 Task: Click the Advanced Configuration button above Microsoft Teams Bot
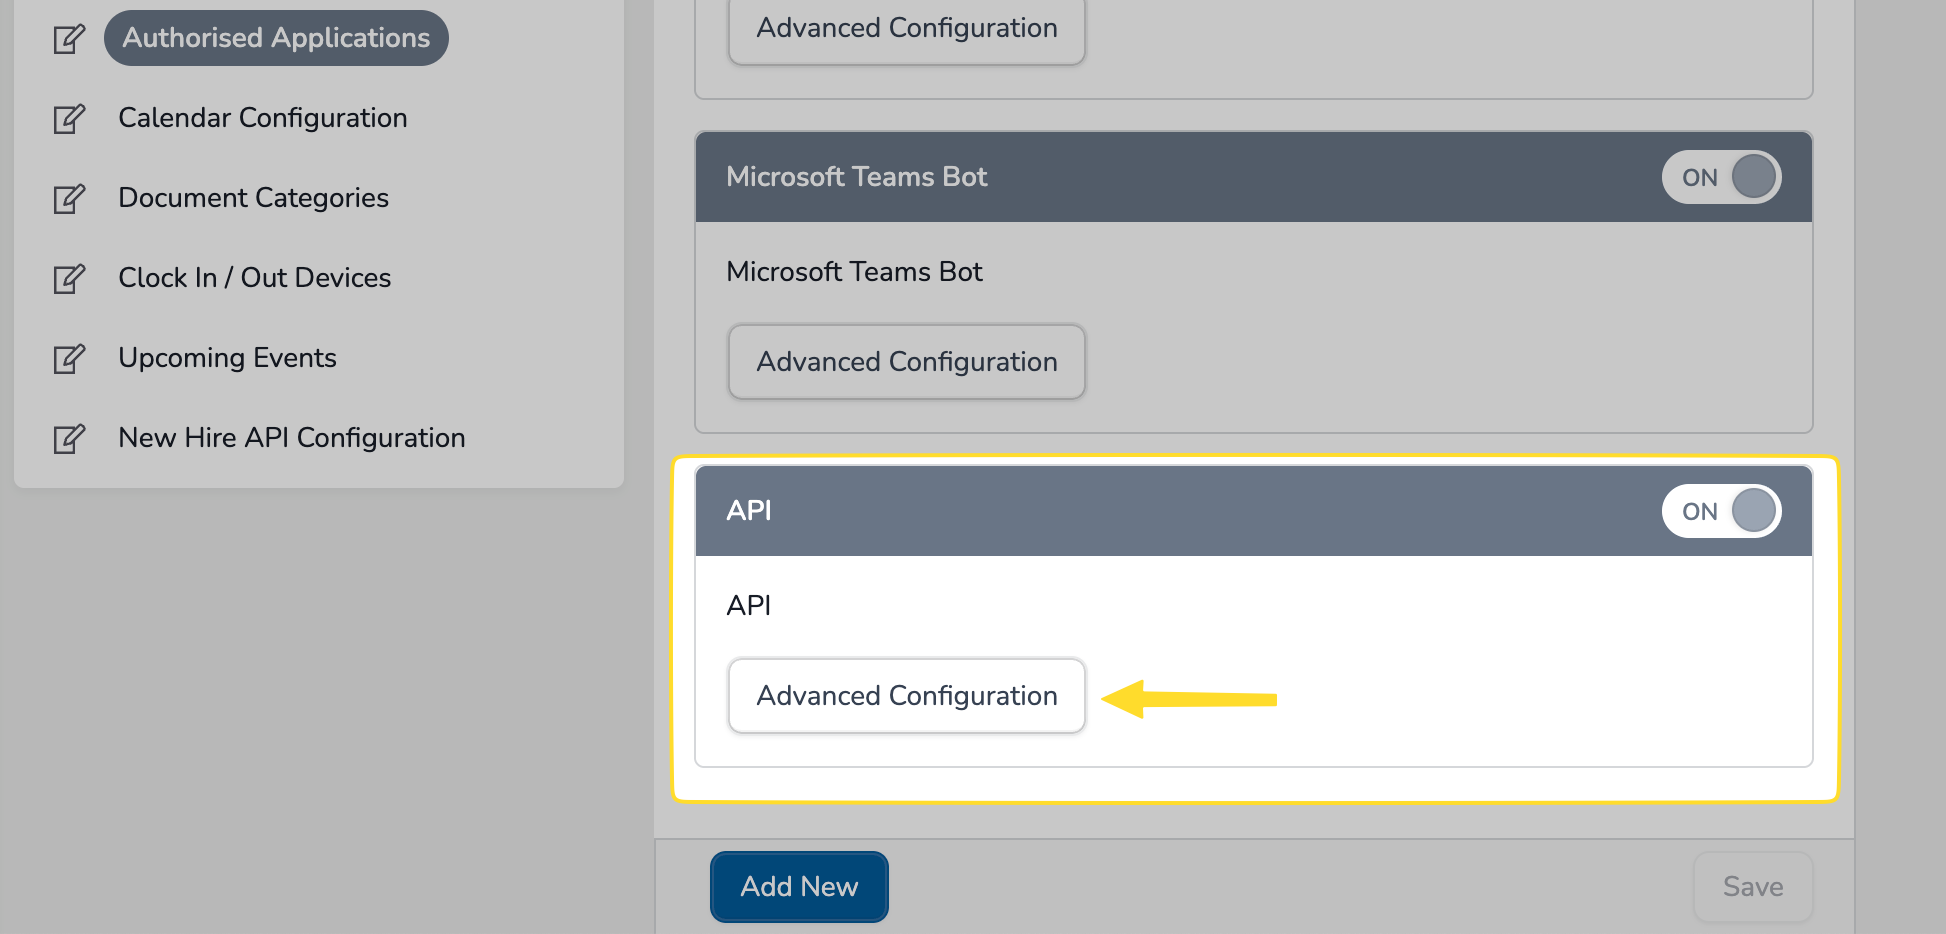coord(906,29)
